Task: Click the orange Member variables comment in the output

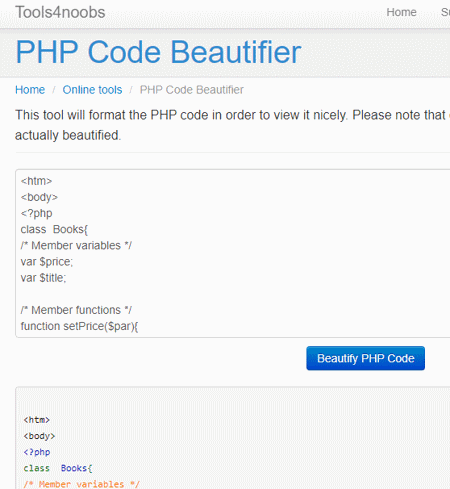Action: [82, 484]
